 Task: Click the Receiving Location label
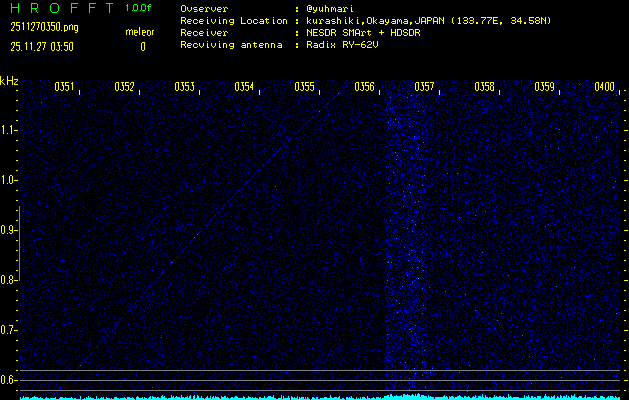click(x=234, y=21)
